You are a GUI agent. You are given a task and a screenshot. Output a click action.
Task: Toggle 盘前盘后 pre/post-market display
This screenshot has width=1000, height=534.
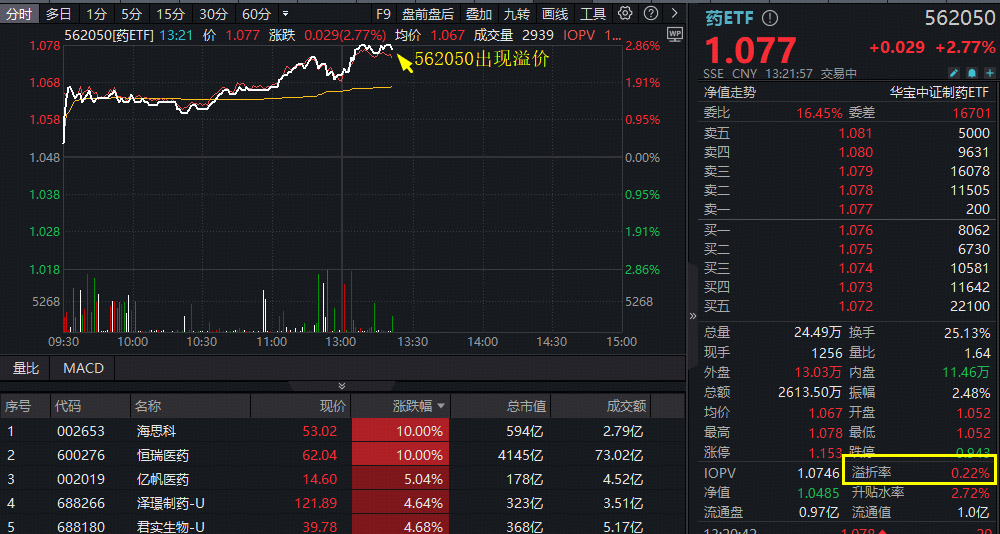(428, 14)
